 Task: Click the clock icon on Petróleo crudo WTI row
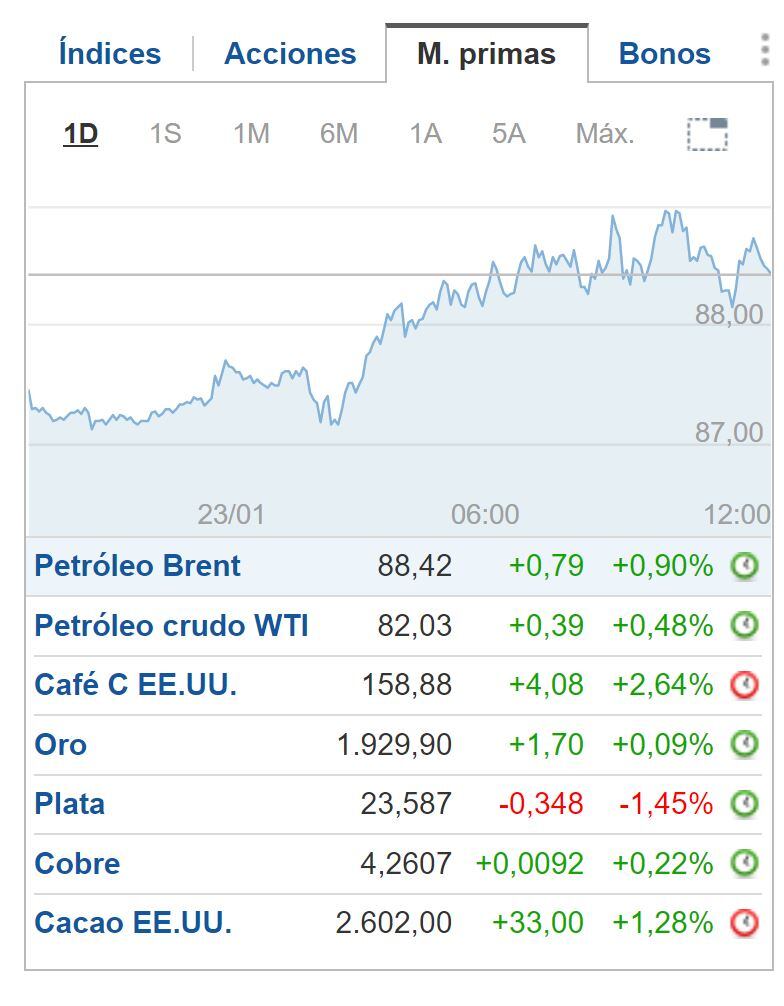[x=744, y=626]
